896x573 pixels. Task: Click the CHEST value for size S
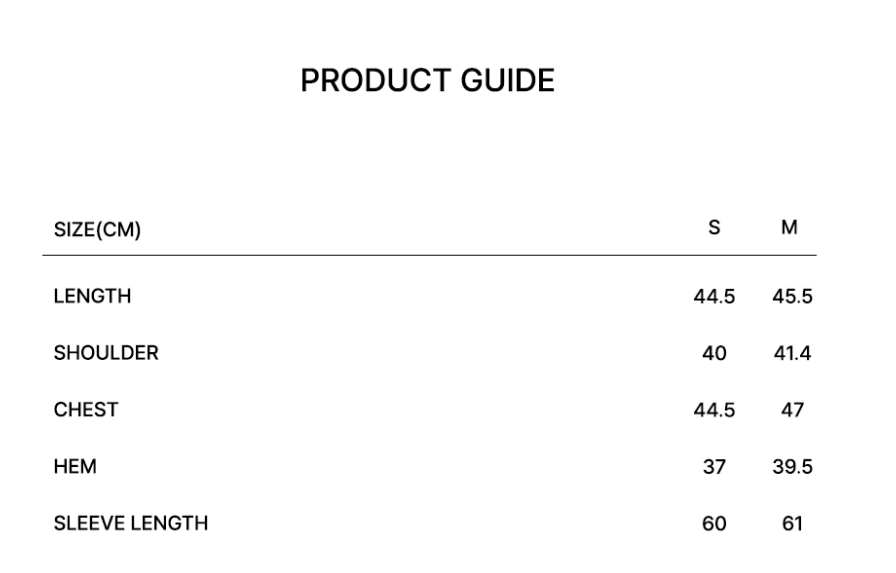(x=714, y=410)
